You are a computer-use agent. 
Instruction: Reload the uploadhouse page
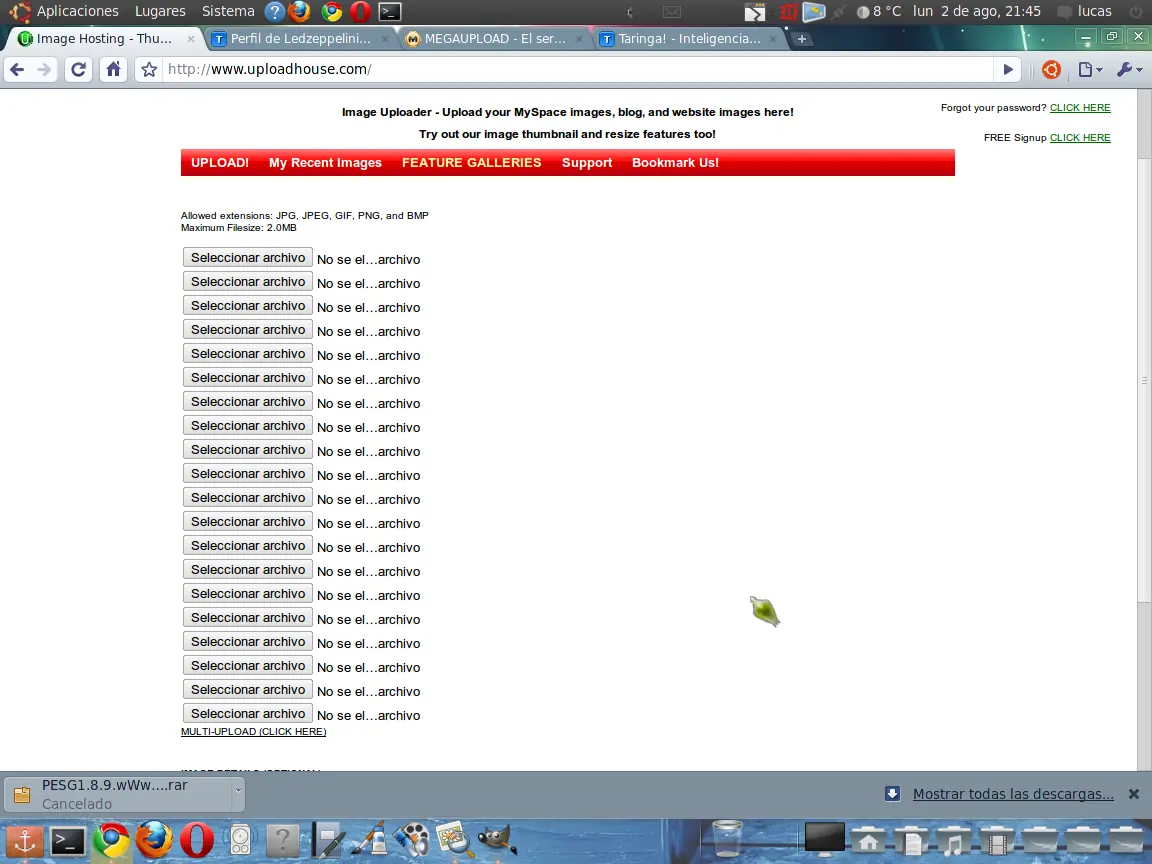pos(78,70)
